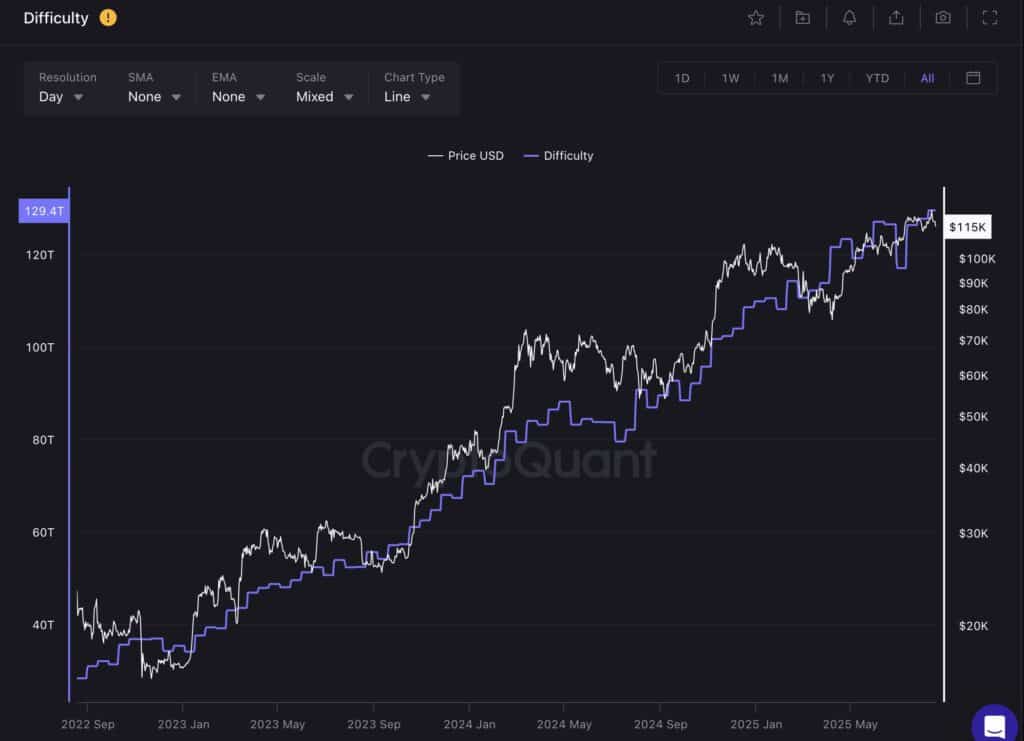Open the add-to-folder icon

803,18
